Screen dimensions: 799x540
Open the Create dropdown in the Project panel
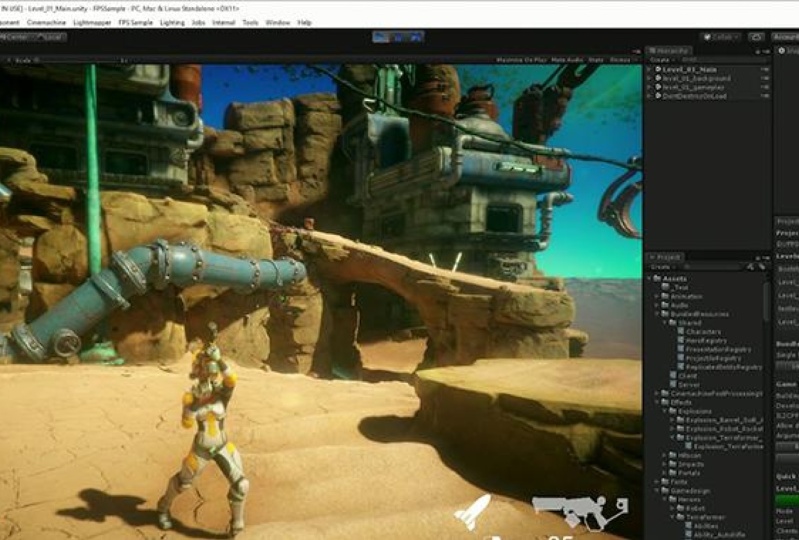(661, 266)
